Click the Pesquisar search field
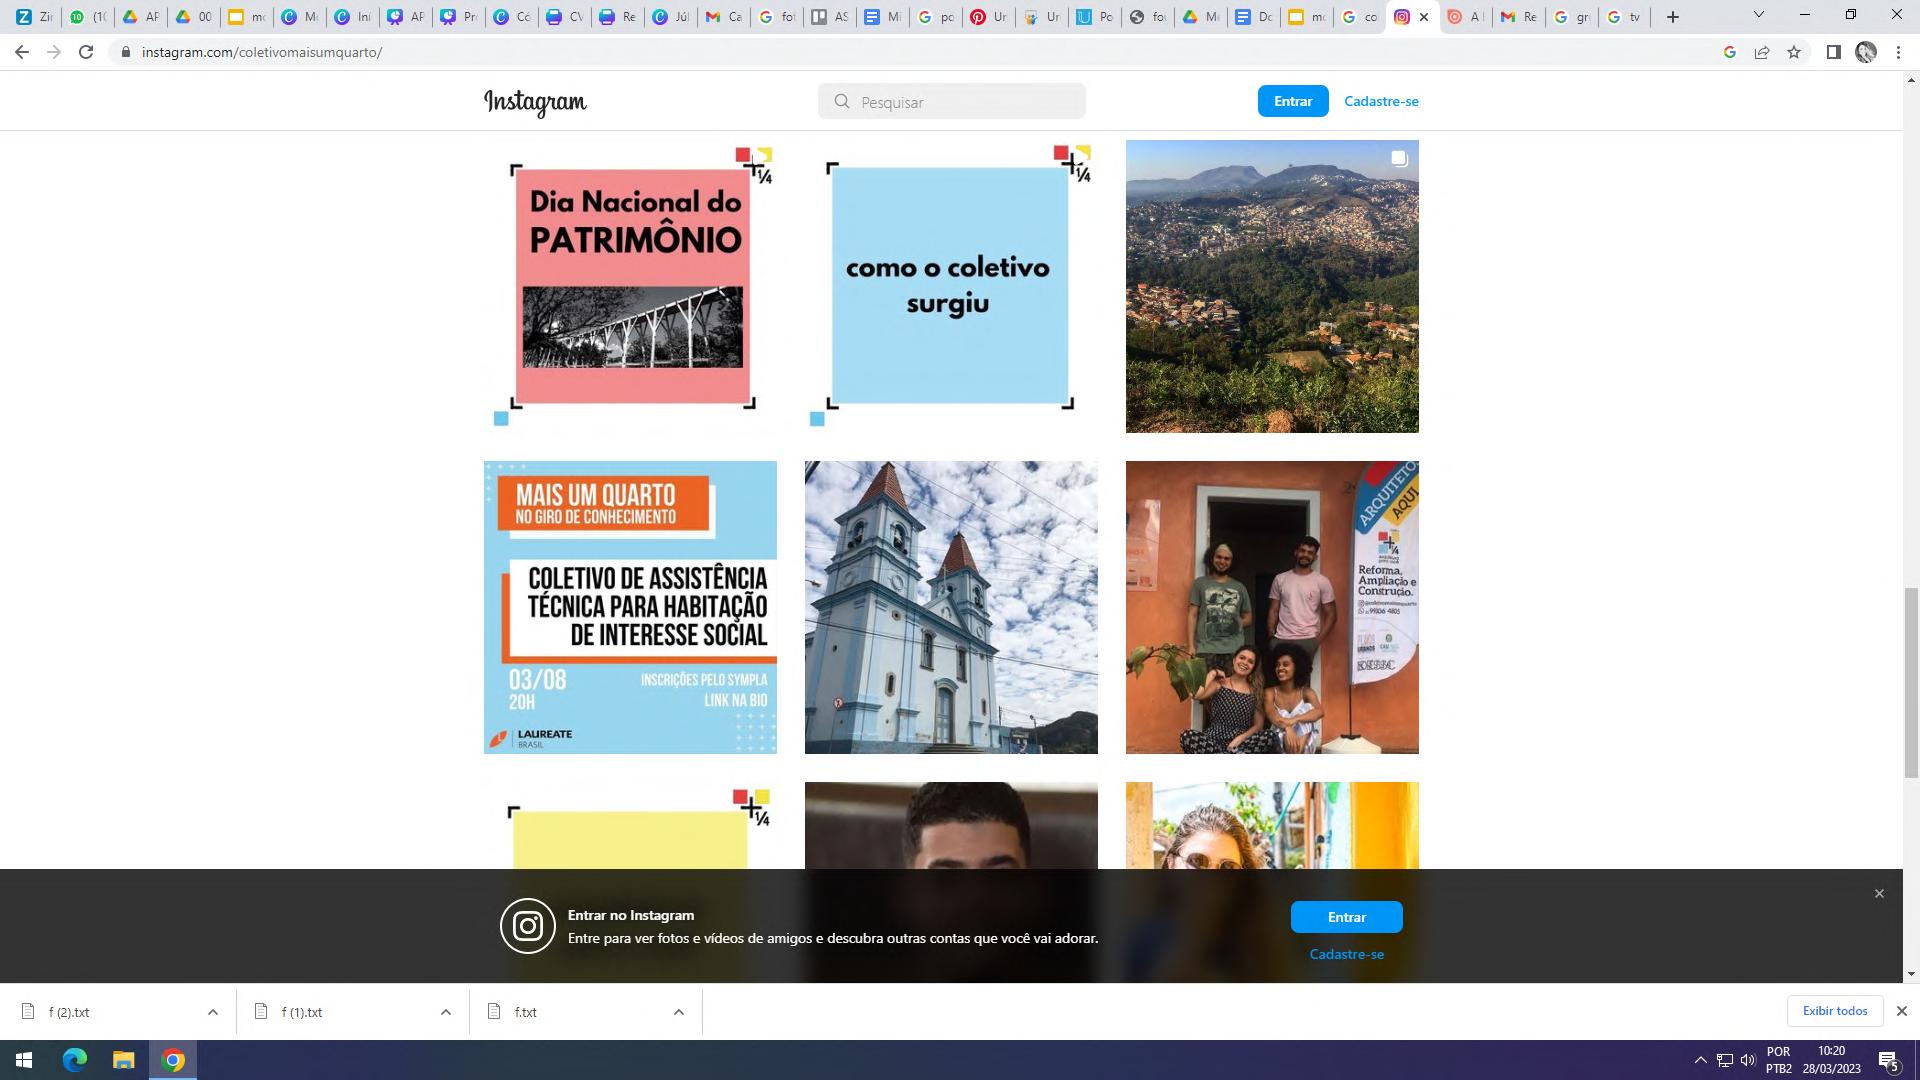Screen dimensions: 1920x1080 pos(951,102)
